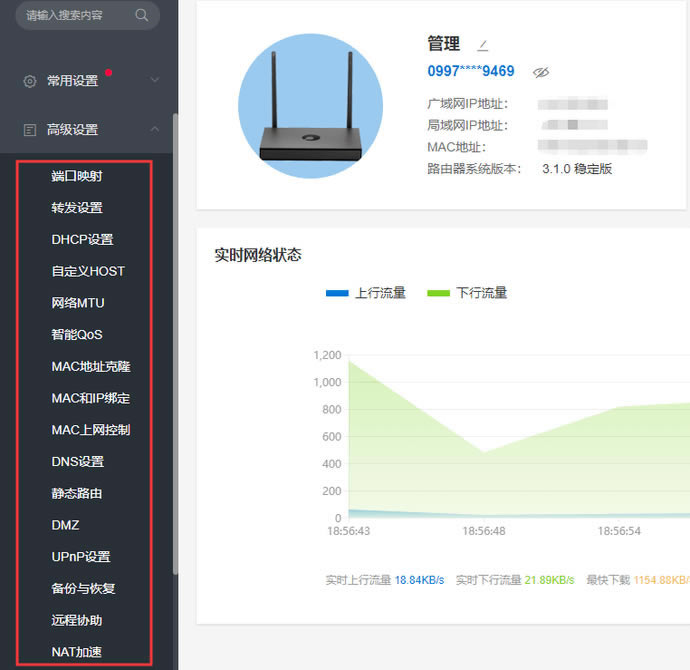The width and height of the screenshot is (690, 670).
Task: Click the pencil edit icon beside 管理
Action: [x=483, y=45]
